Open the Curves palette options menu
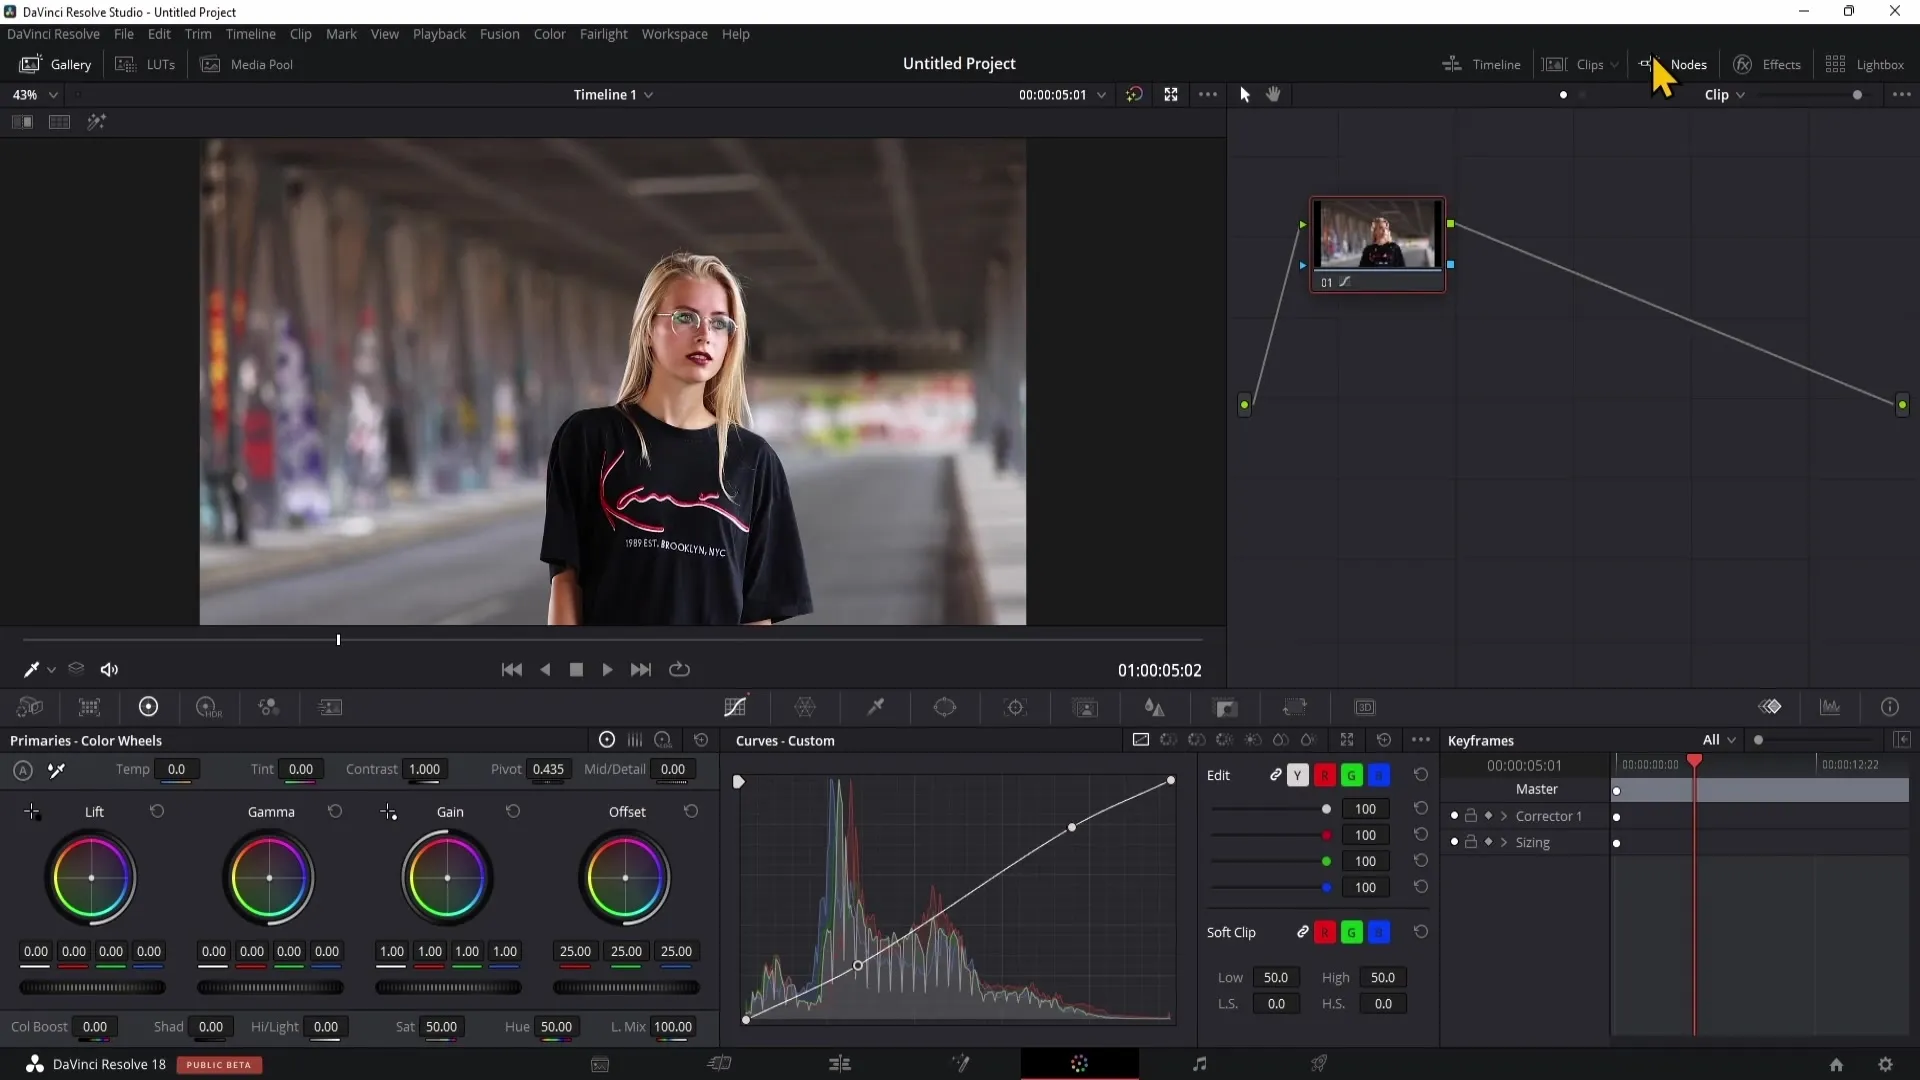This screenshot has width=1920, height=1080. (1421, 740)
